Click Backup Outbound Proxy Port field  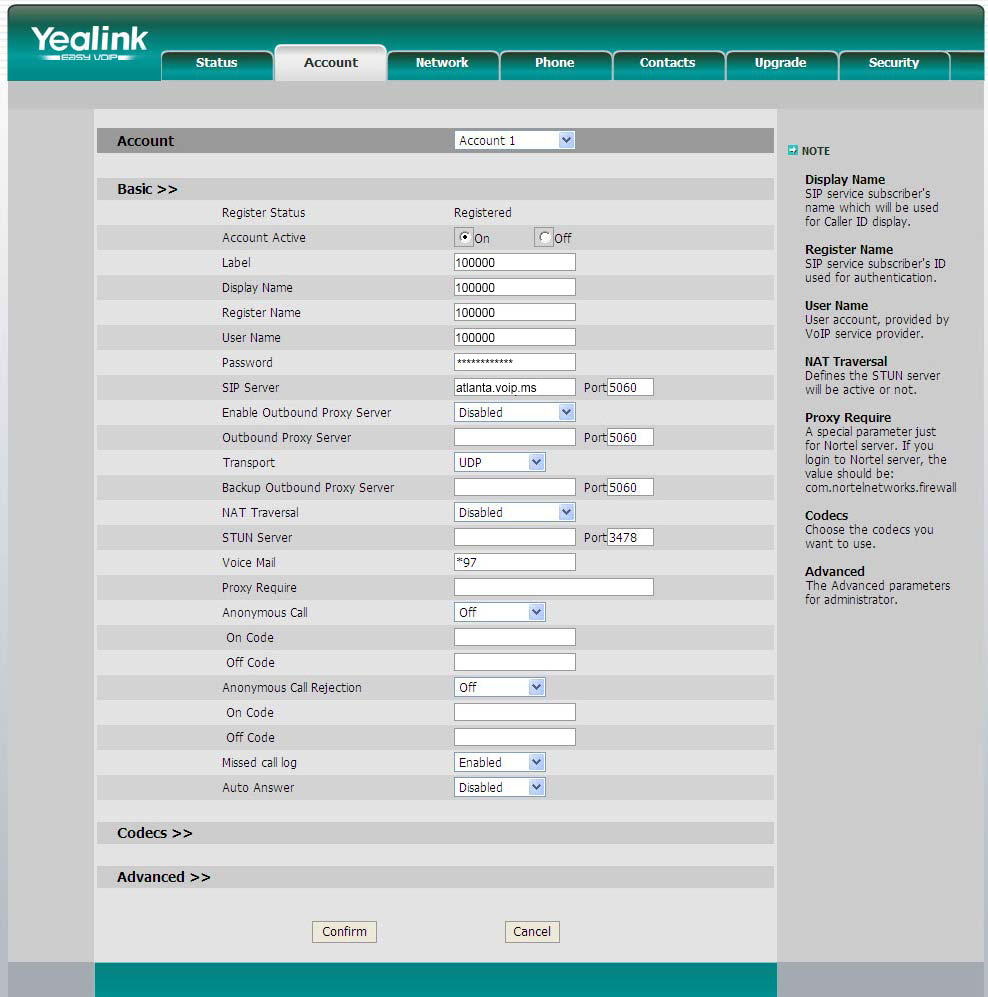click(x=630, y=487)
